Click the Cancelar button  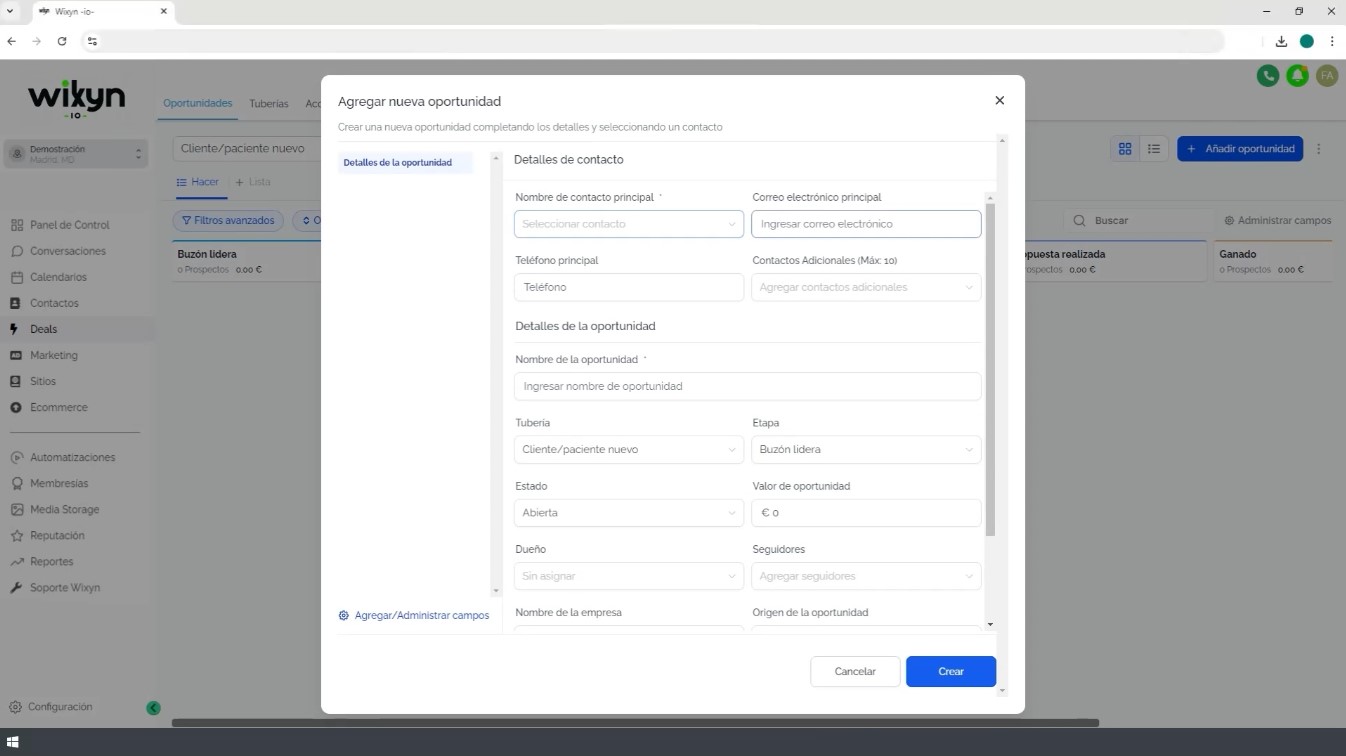pyautogui.click(x=855, y=671)
